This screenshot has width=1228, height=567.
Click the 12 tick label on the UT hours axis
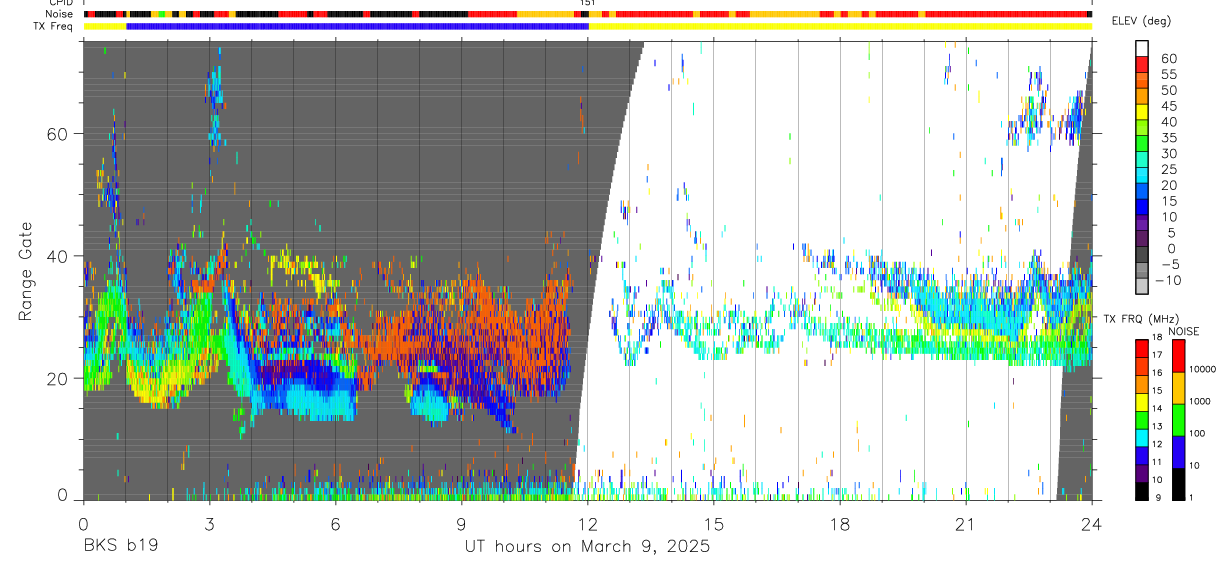[x=587, y=524]
